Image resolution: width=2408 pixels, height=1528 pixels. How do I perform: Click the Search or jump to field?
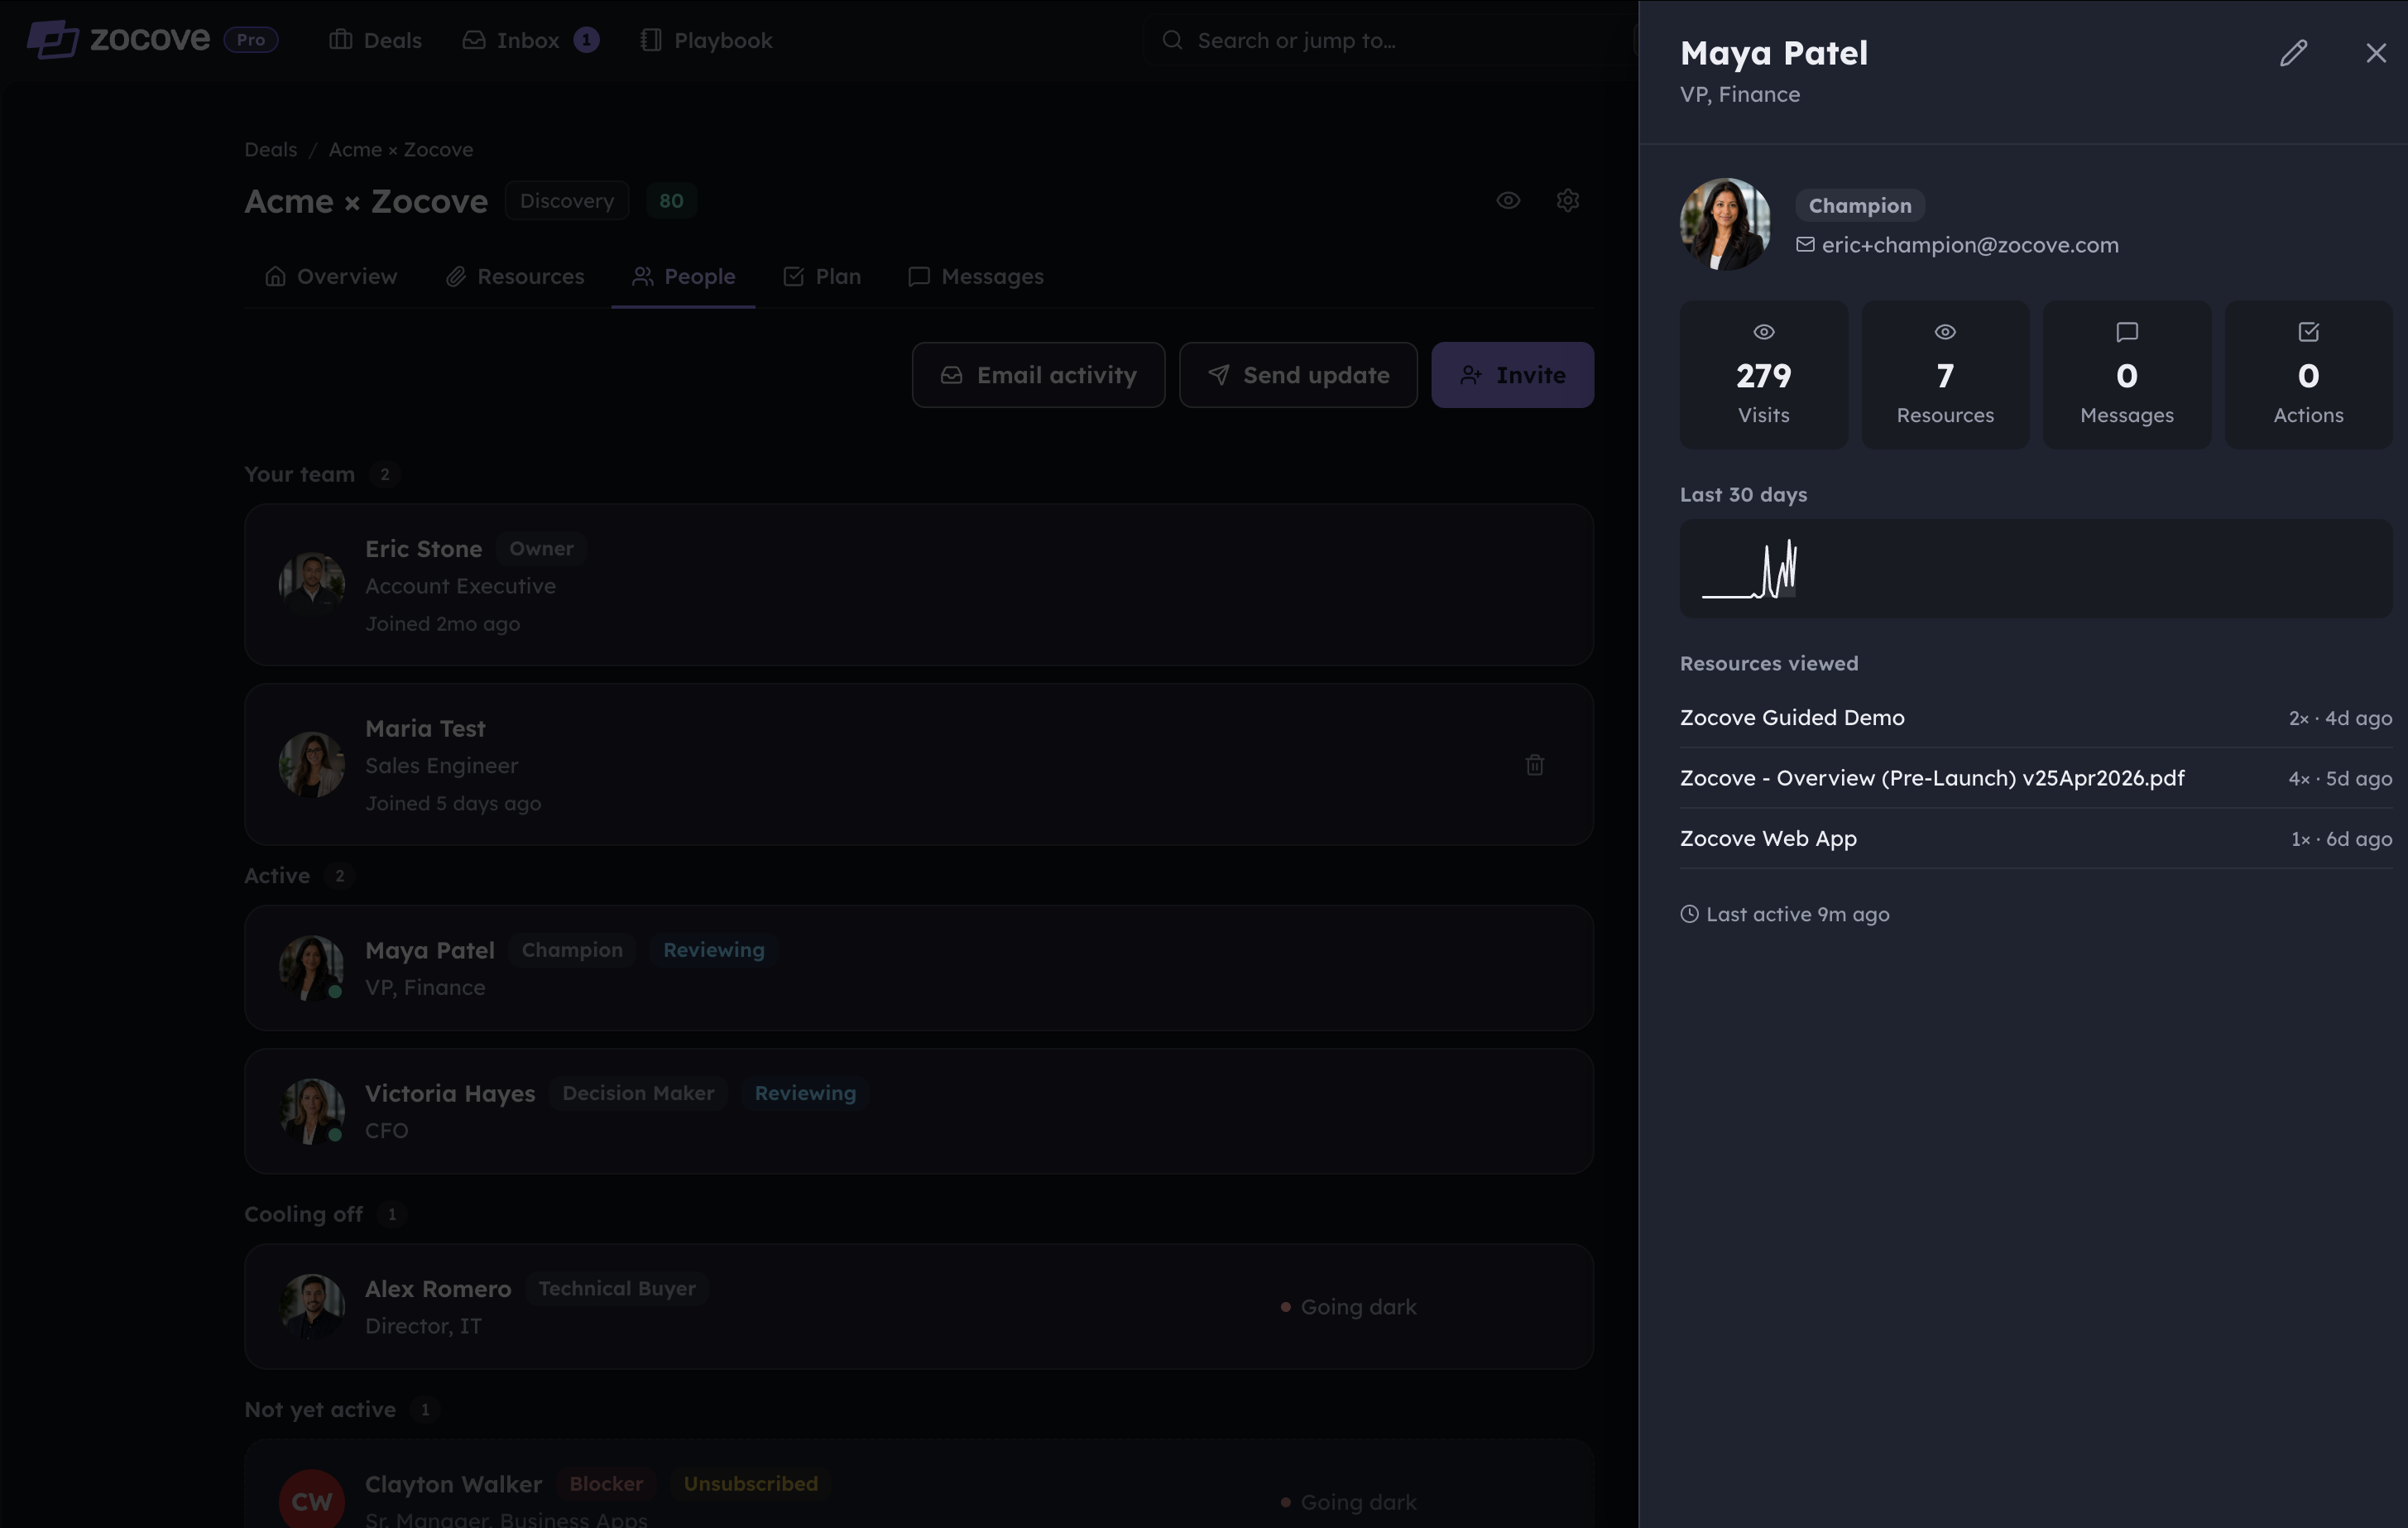pos(1390,40)
